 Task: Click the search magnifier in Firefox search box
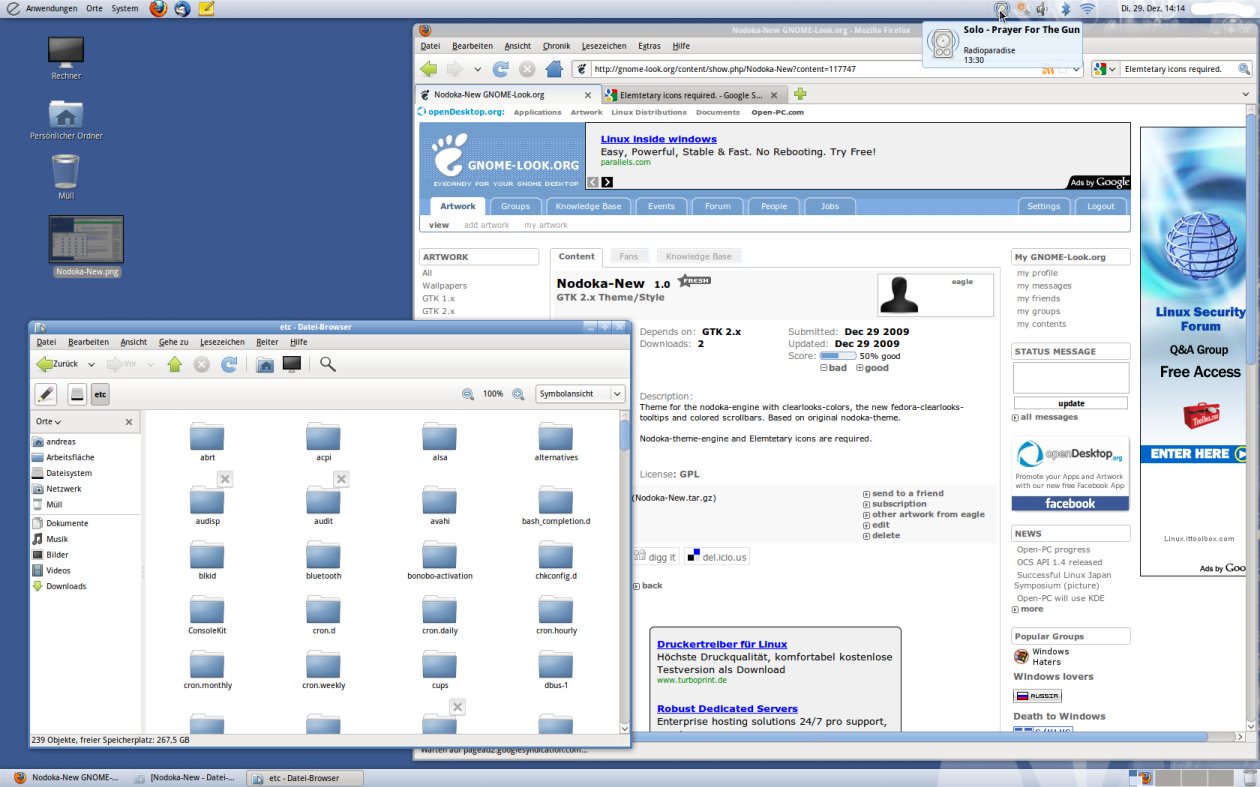[1244, 69]
